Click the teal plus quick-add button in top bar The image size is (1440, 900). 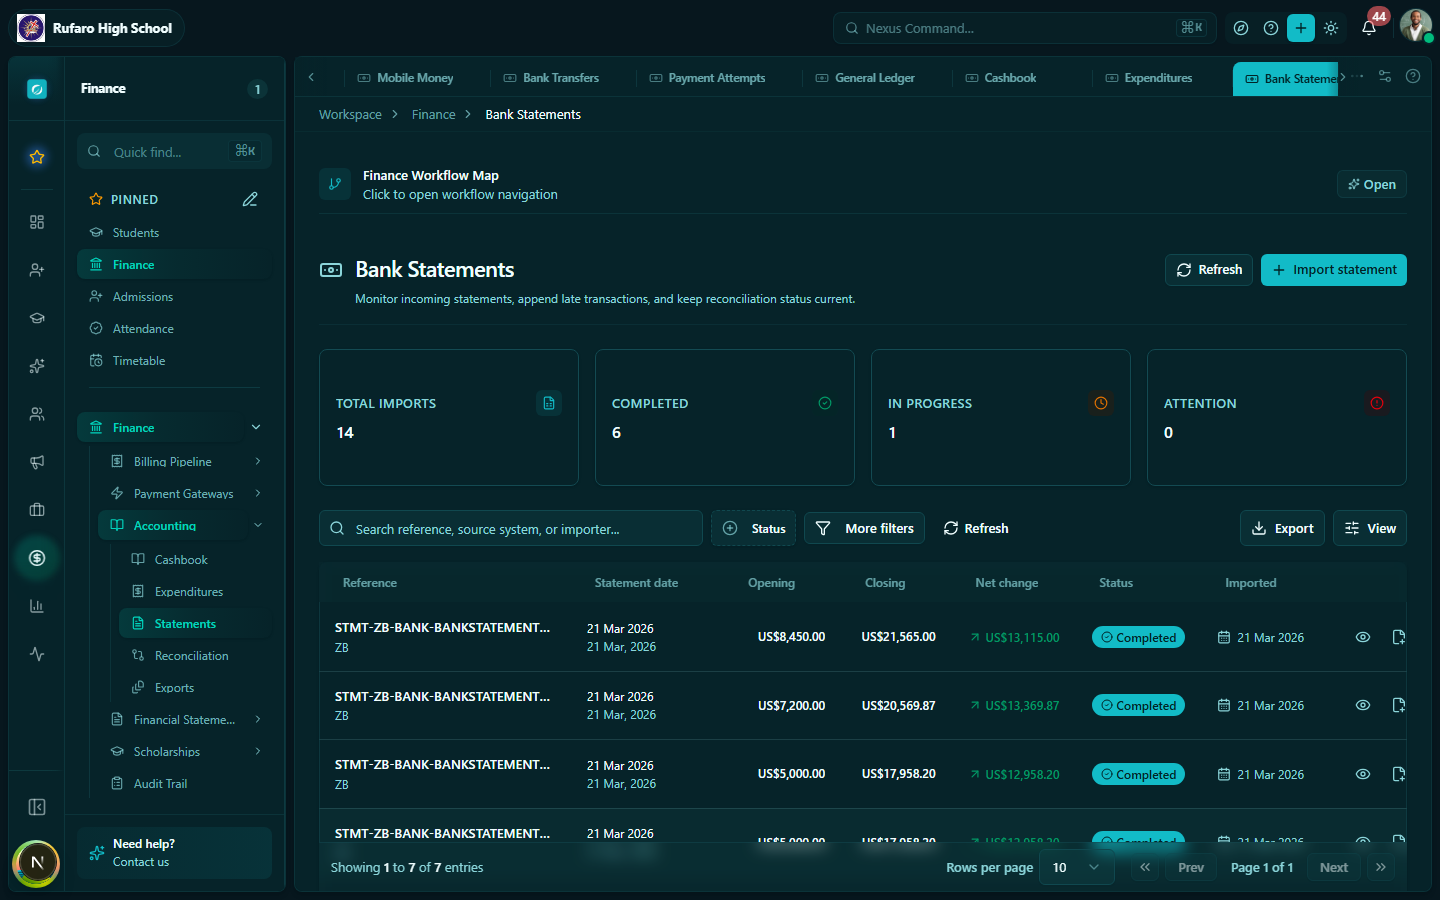1301,28
